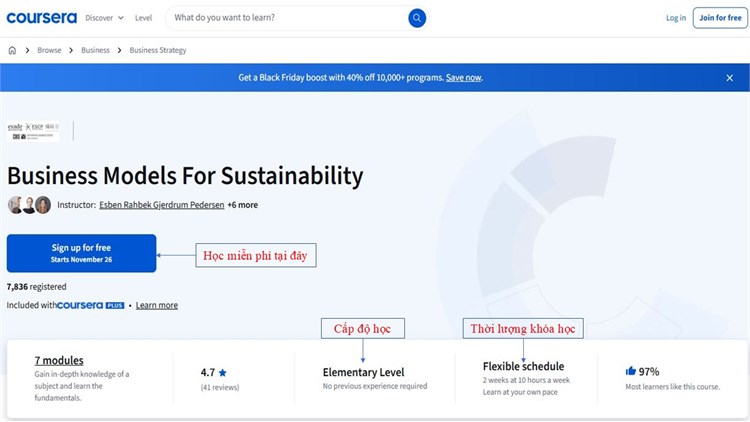Click the Coursera logo
750x422 pixels.
coord(42,18)
